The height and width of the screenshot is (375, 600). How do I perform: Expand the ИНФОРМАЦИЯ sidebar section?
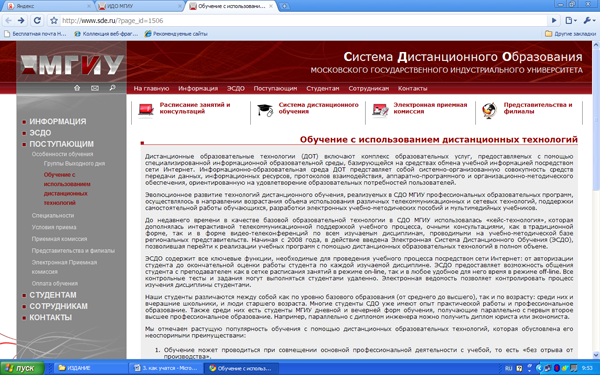[58, 121]
